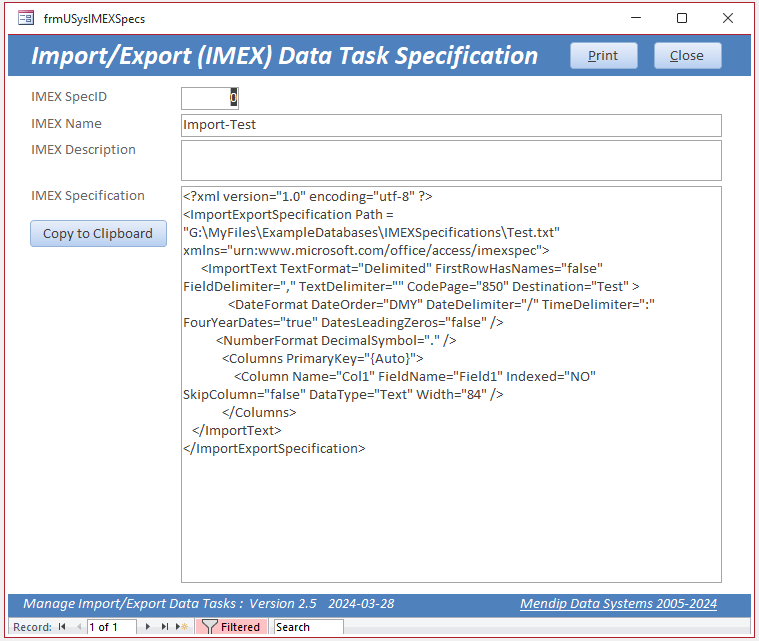Image resolution: width=759 pixels, height=641 pixels.
Task: Click the Record: label in navigation bar
Action: click(x=32, y=627)
